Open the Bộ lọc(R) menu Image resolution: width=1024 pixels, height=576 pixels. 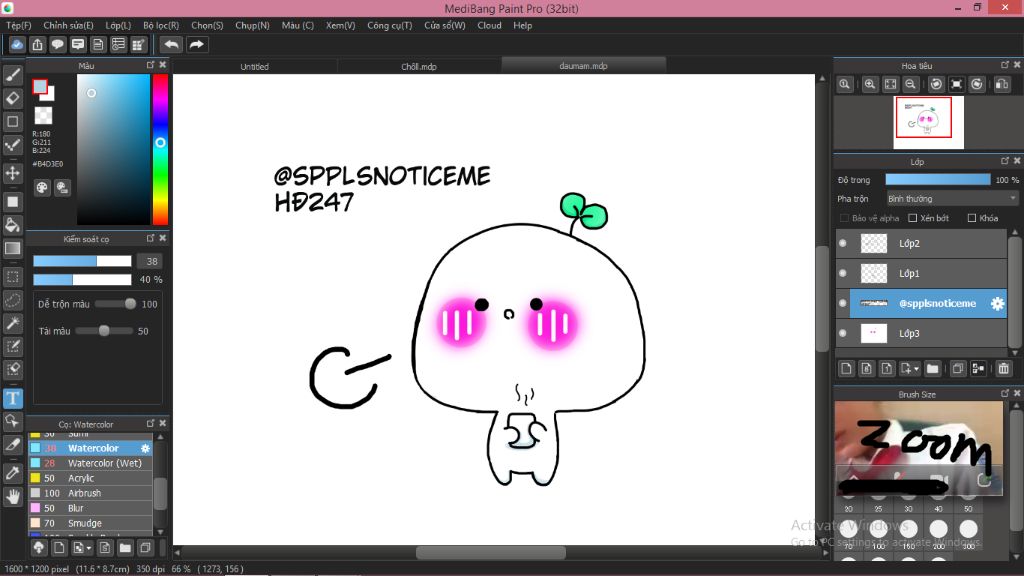click(x=161, y=25)
